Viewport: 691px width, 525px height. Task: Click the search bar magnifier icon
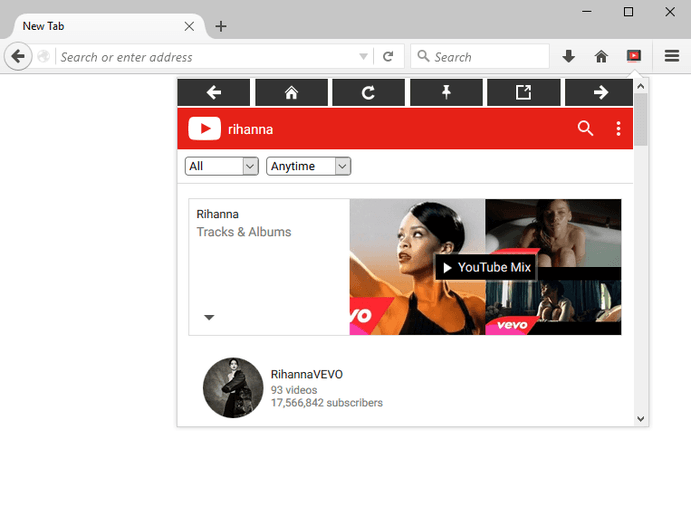(423, 56)
